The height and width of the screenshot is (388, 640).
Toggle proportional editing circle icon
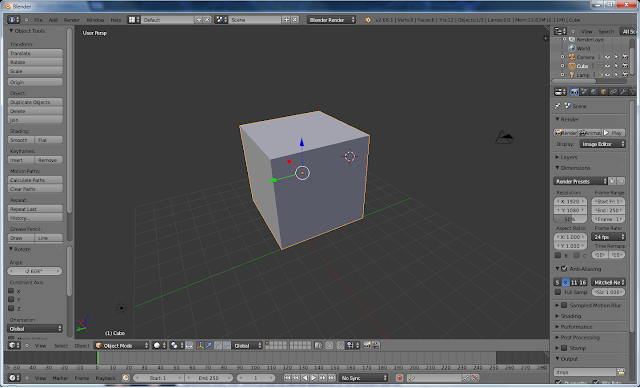coord(329,346)
